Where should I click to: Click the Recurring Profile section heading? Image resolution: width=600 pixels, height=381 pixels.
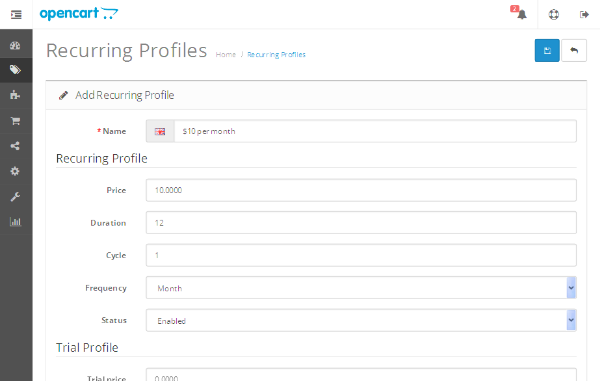pos(102,158)
